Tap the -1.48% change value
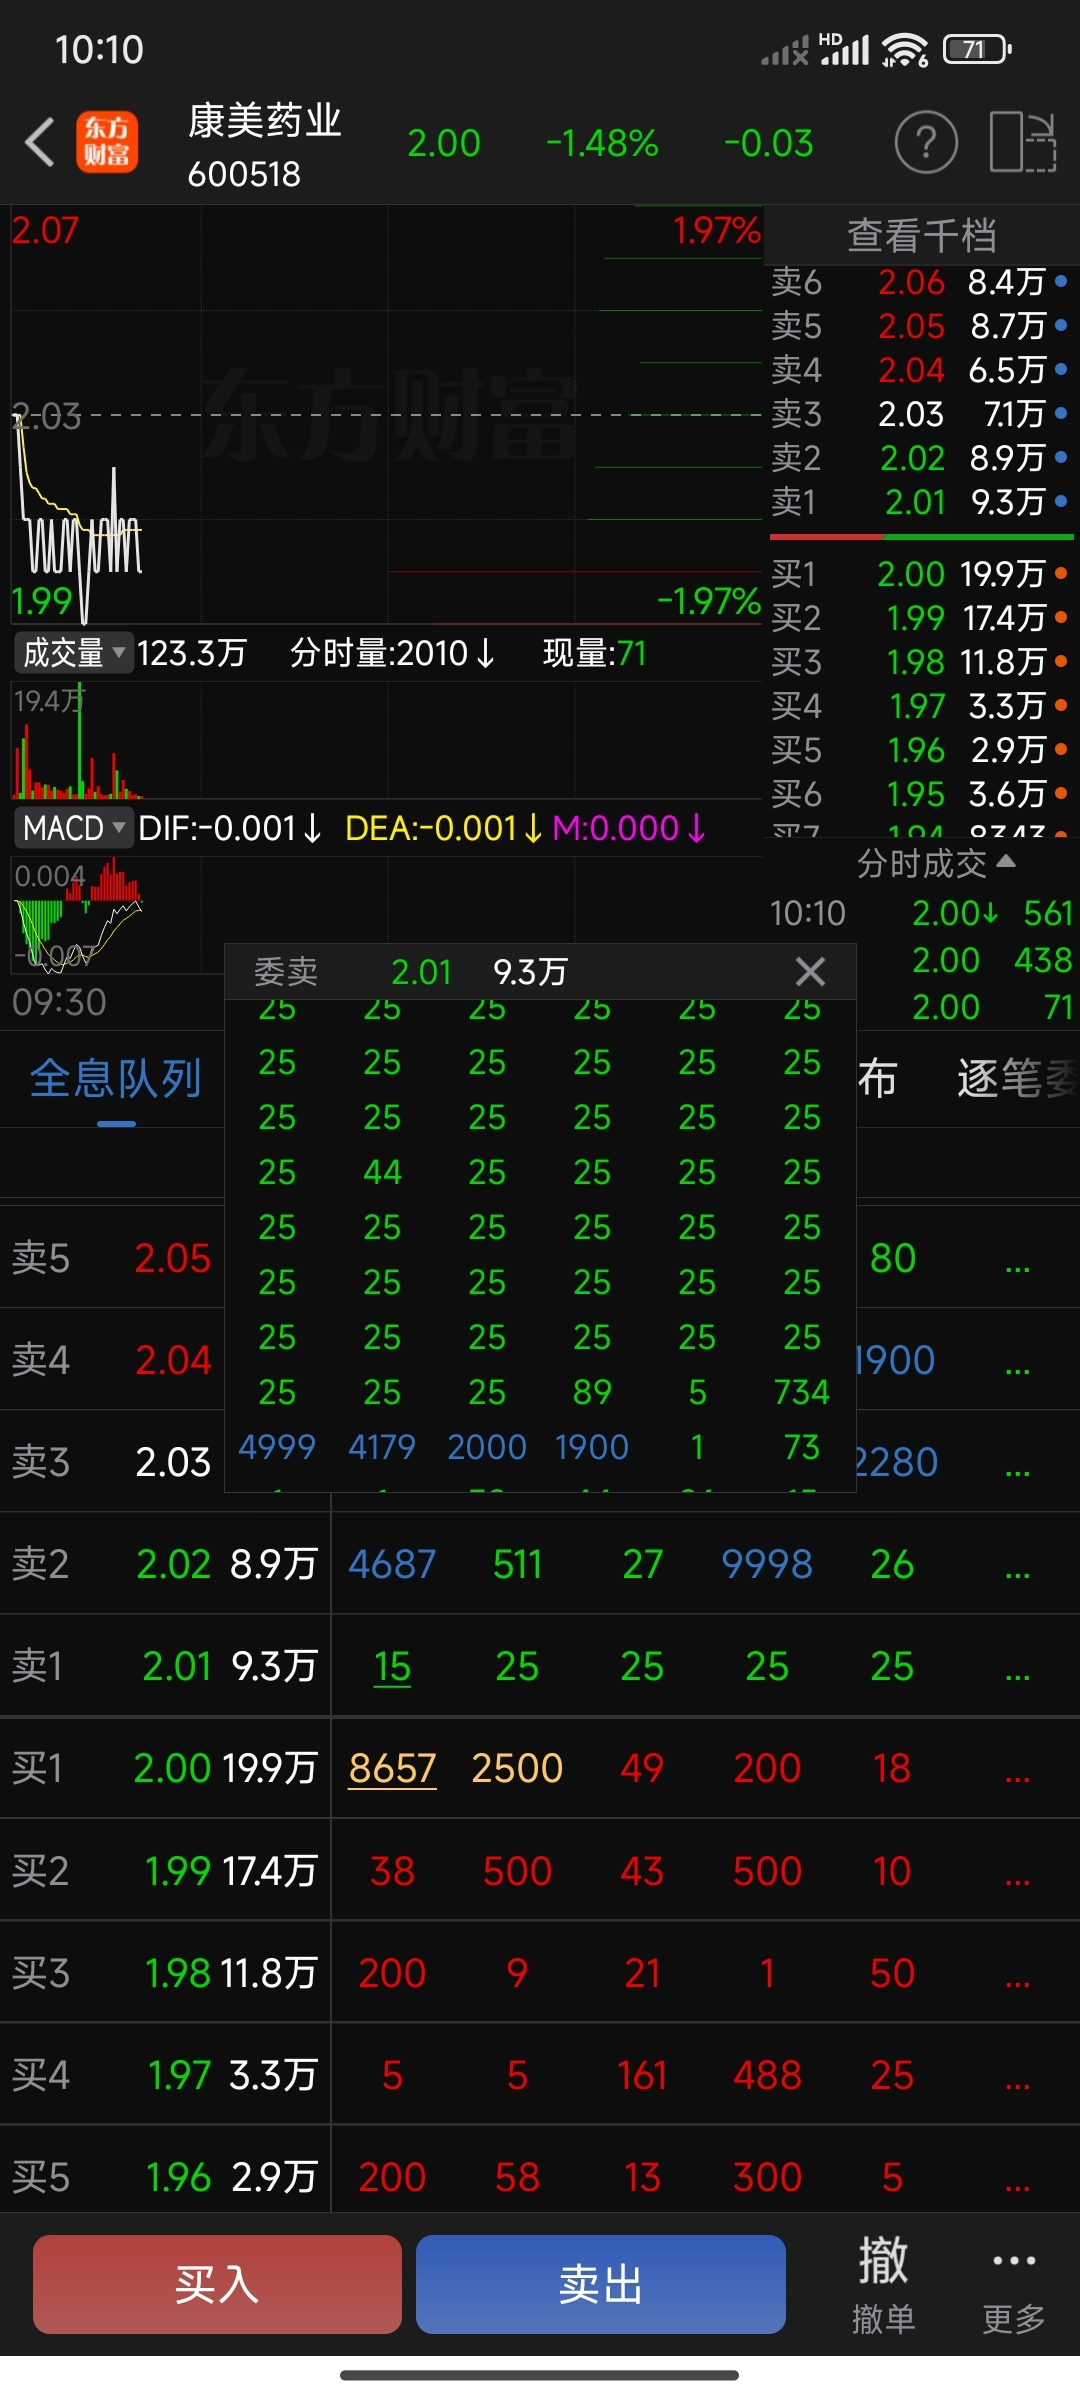 [x=602, y=143]
